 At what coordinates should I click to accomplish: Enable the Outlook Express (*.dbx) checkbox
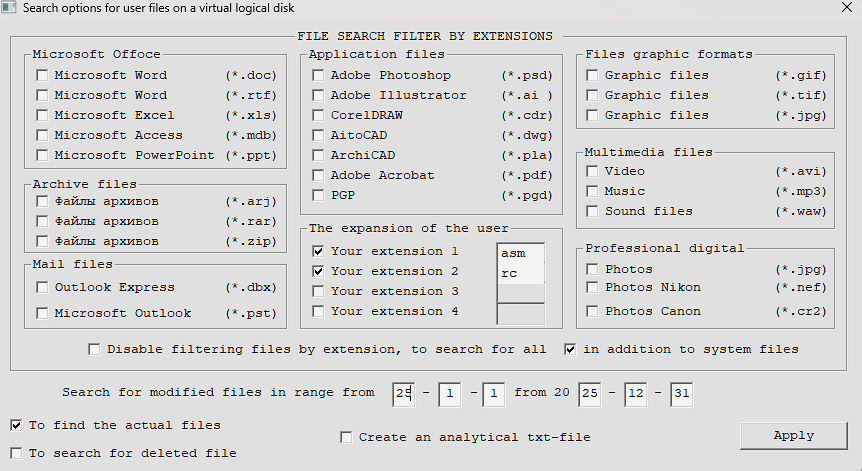42,287
